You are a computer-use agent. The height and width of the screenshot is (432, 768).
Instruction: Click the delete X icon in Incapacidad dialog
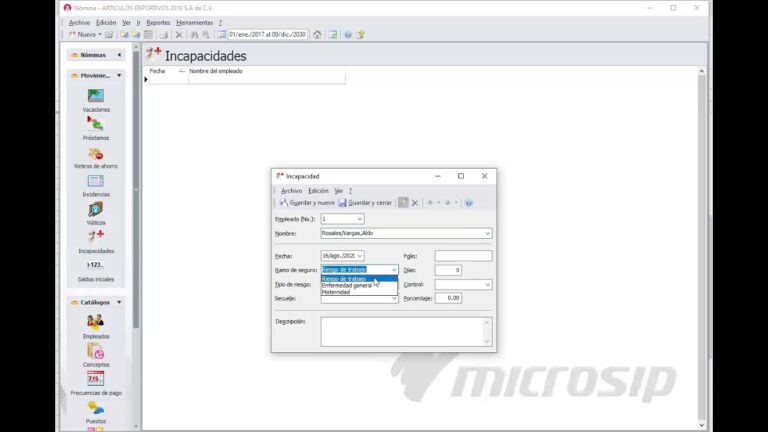coord(415,203)
